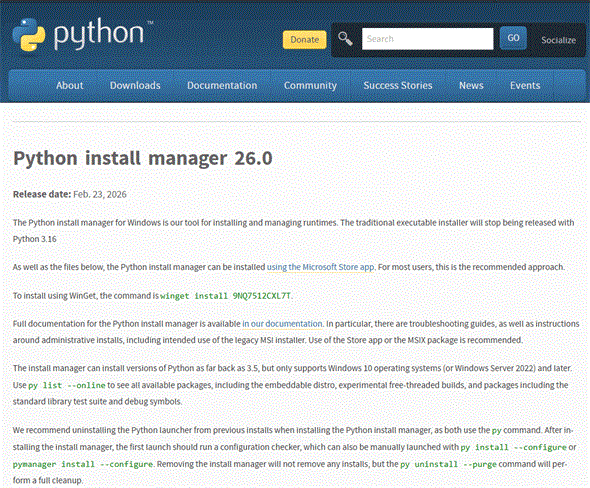Click the magnifying glass search icon
The image size is (590, 488).
(345, 39)
